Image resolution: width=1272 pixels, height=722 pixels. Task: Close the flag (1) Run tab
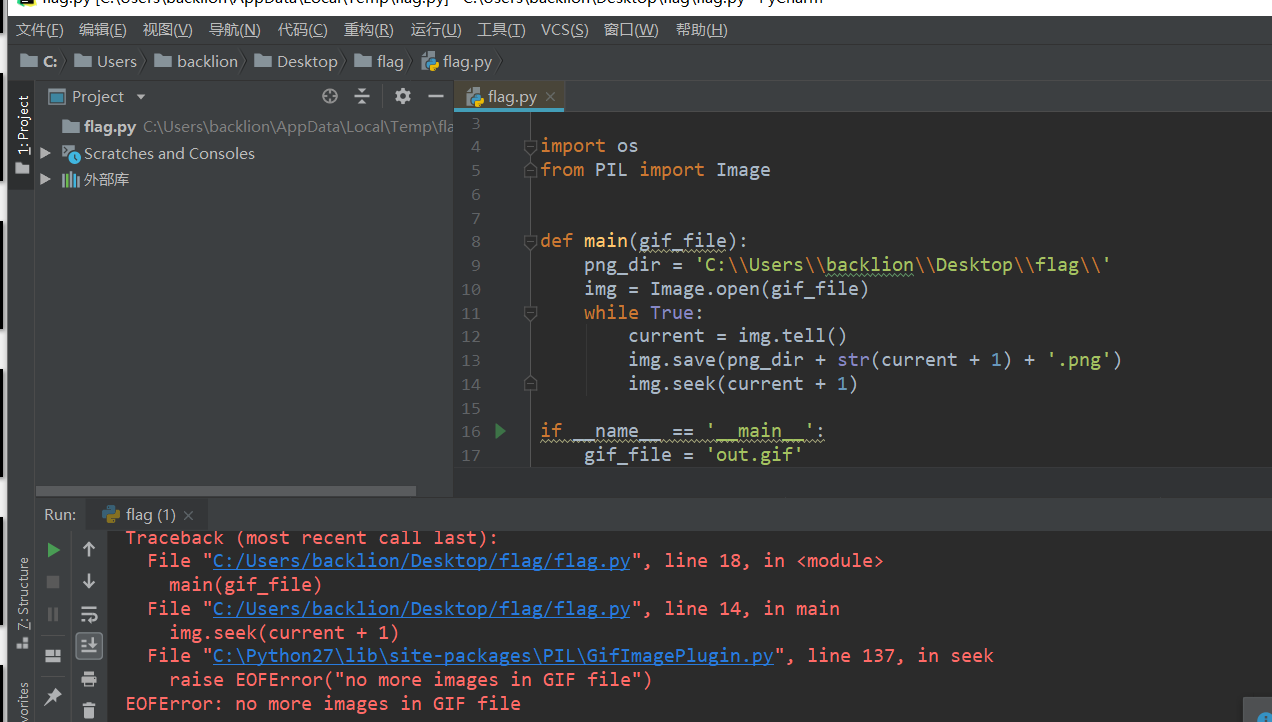[x=190, y=515]
